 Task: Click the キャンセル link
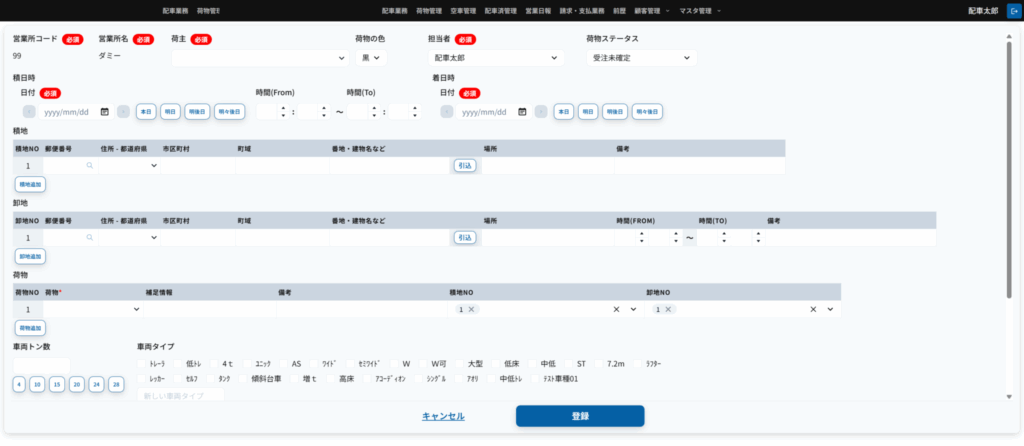click(445, 416)
